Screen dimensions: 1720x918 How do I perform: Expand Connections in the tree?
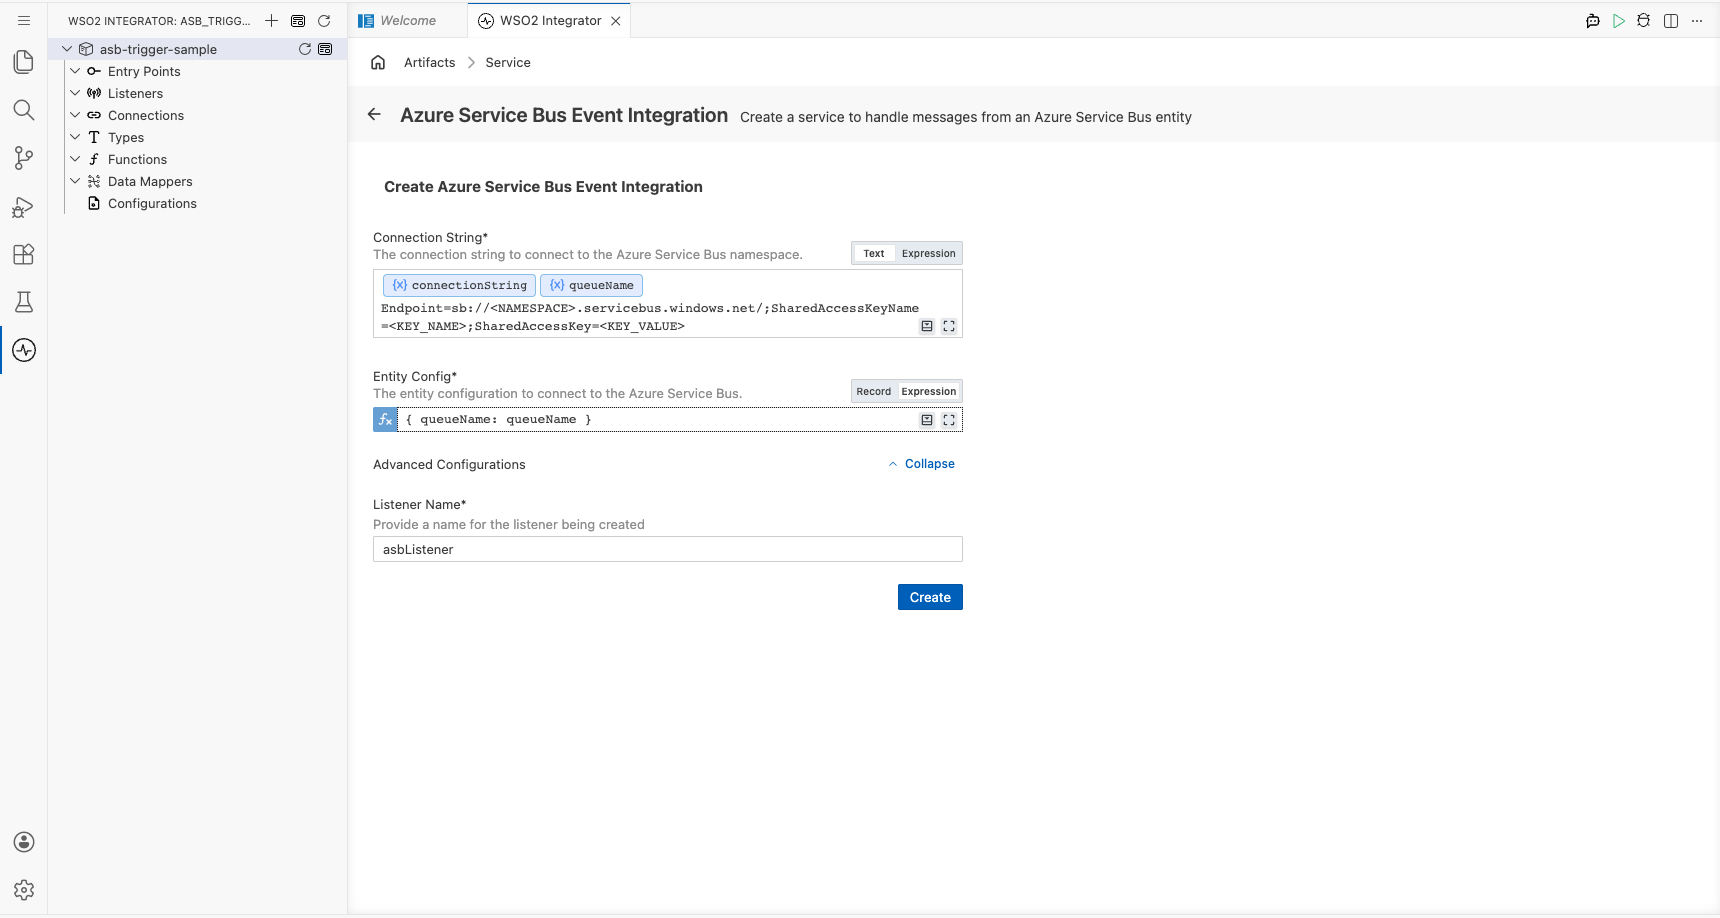[x=75, y=115]
